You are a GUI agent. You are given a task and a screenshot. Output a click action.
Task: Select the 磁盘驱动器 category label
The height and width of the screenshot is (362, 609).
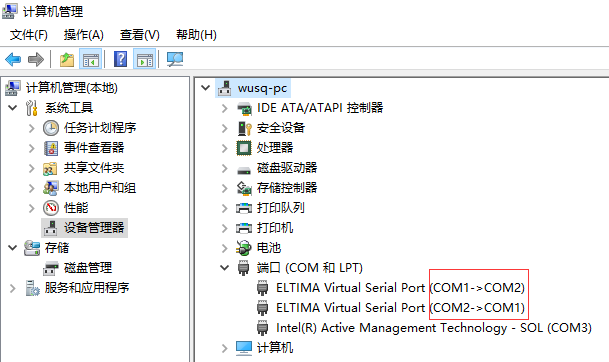point(287,168)
